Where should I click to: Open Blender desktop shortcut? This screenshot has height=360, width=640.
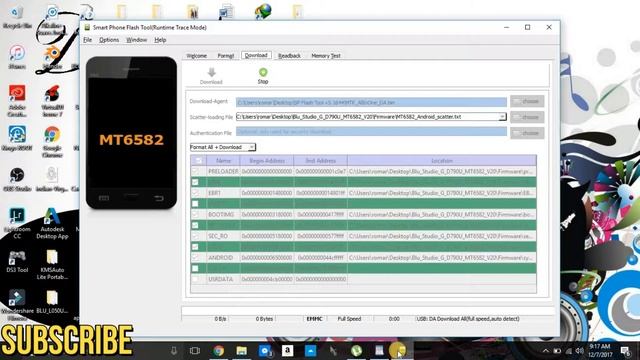pyautogui.click(x=52, y=57)
